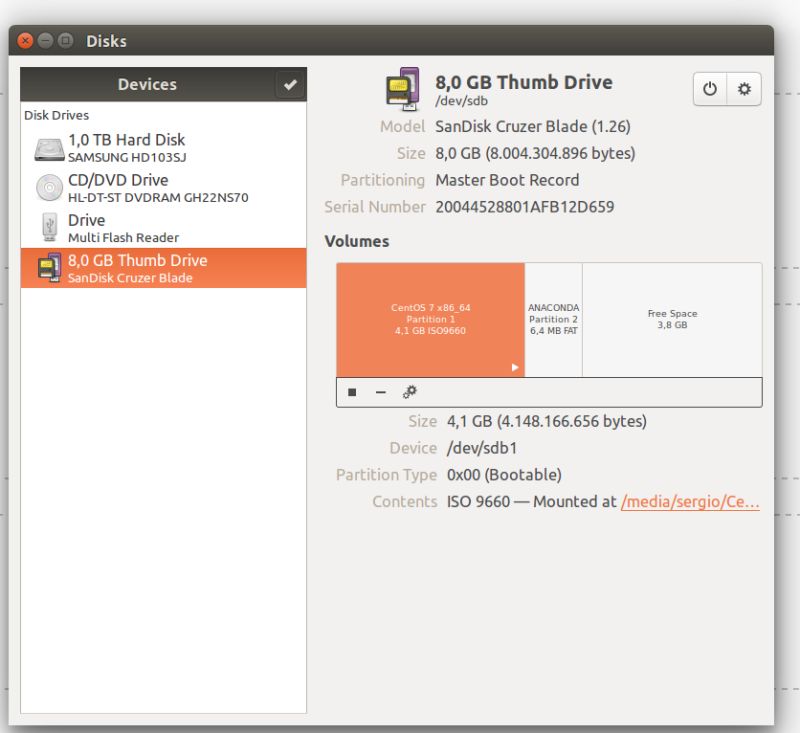This screenshot has width=800, height=733.
Task: Click the Multi Flash Reader USB icon
Action: (51, 226)
